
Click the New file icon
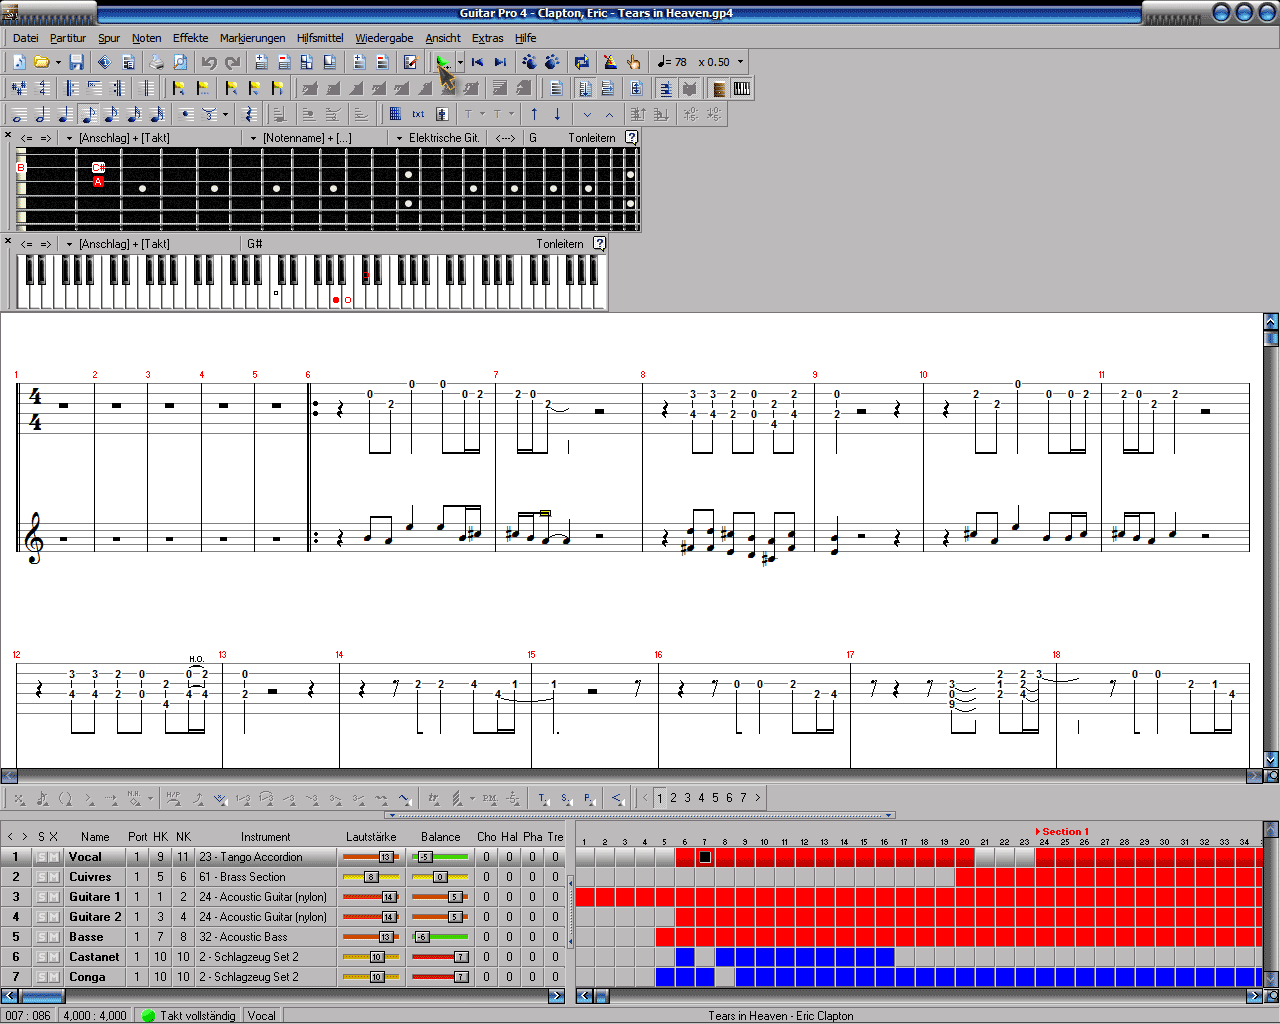19,62
